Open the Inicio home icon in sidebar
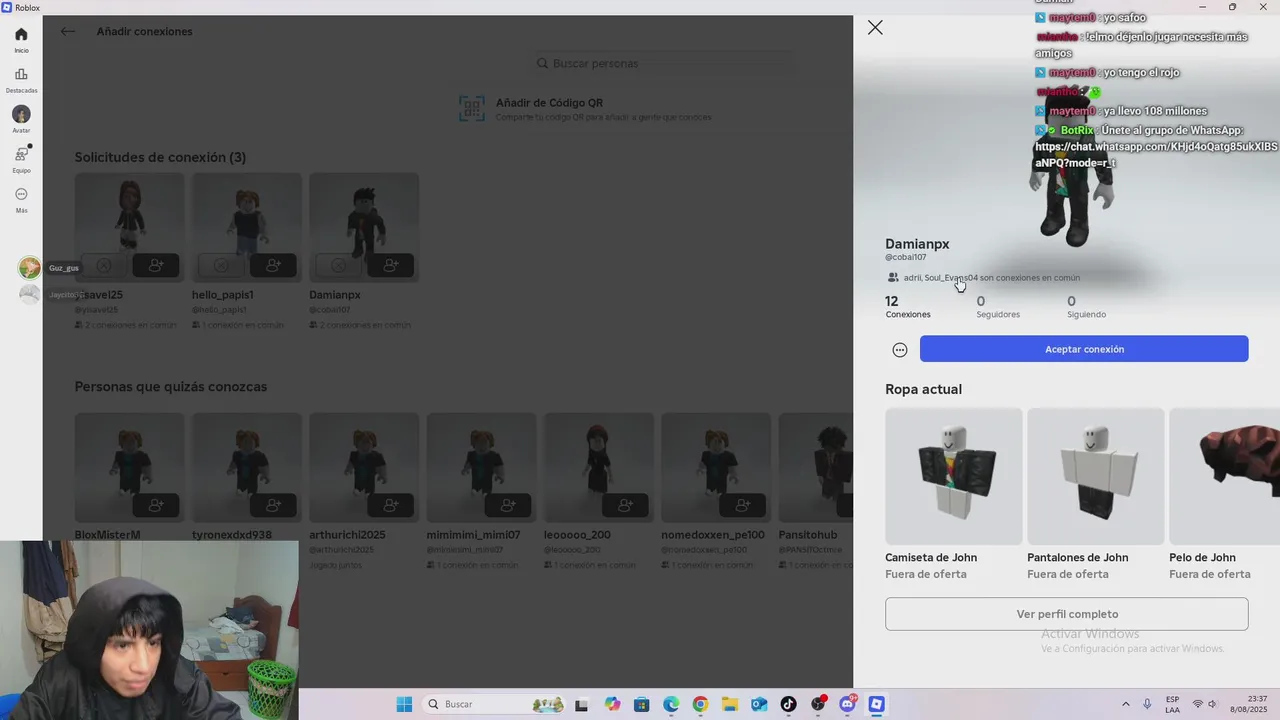 click(21, 39)
